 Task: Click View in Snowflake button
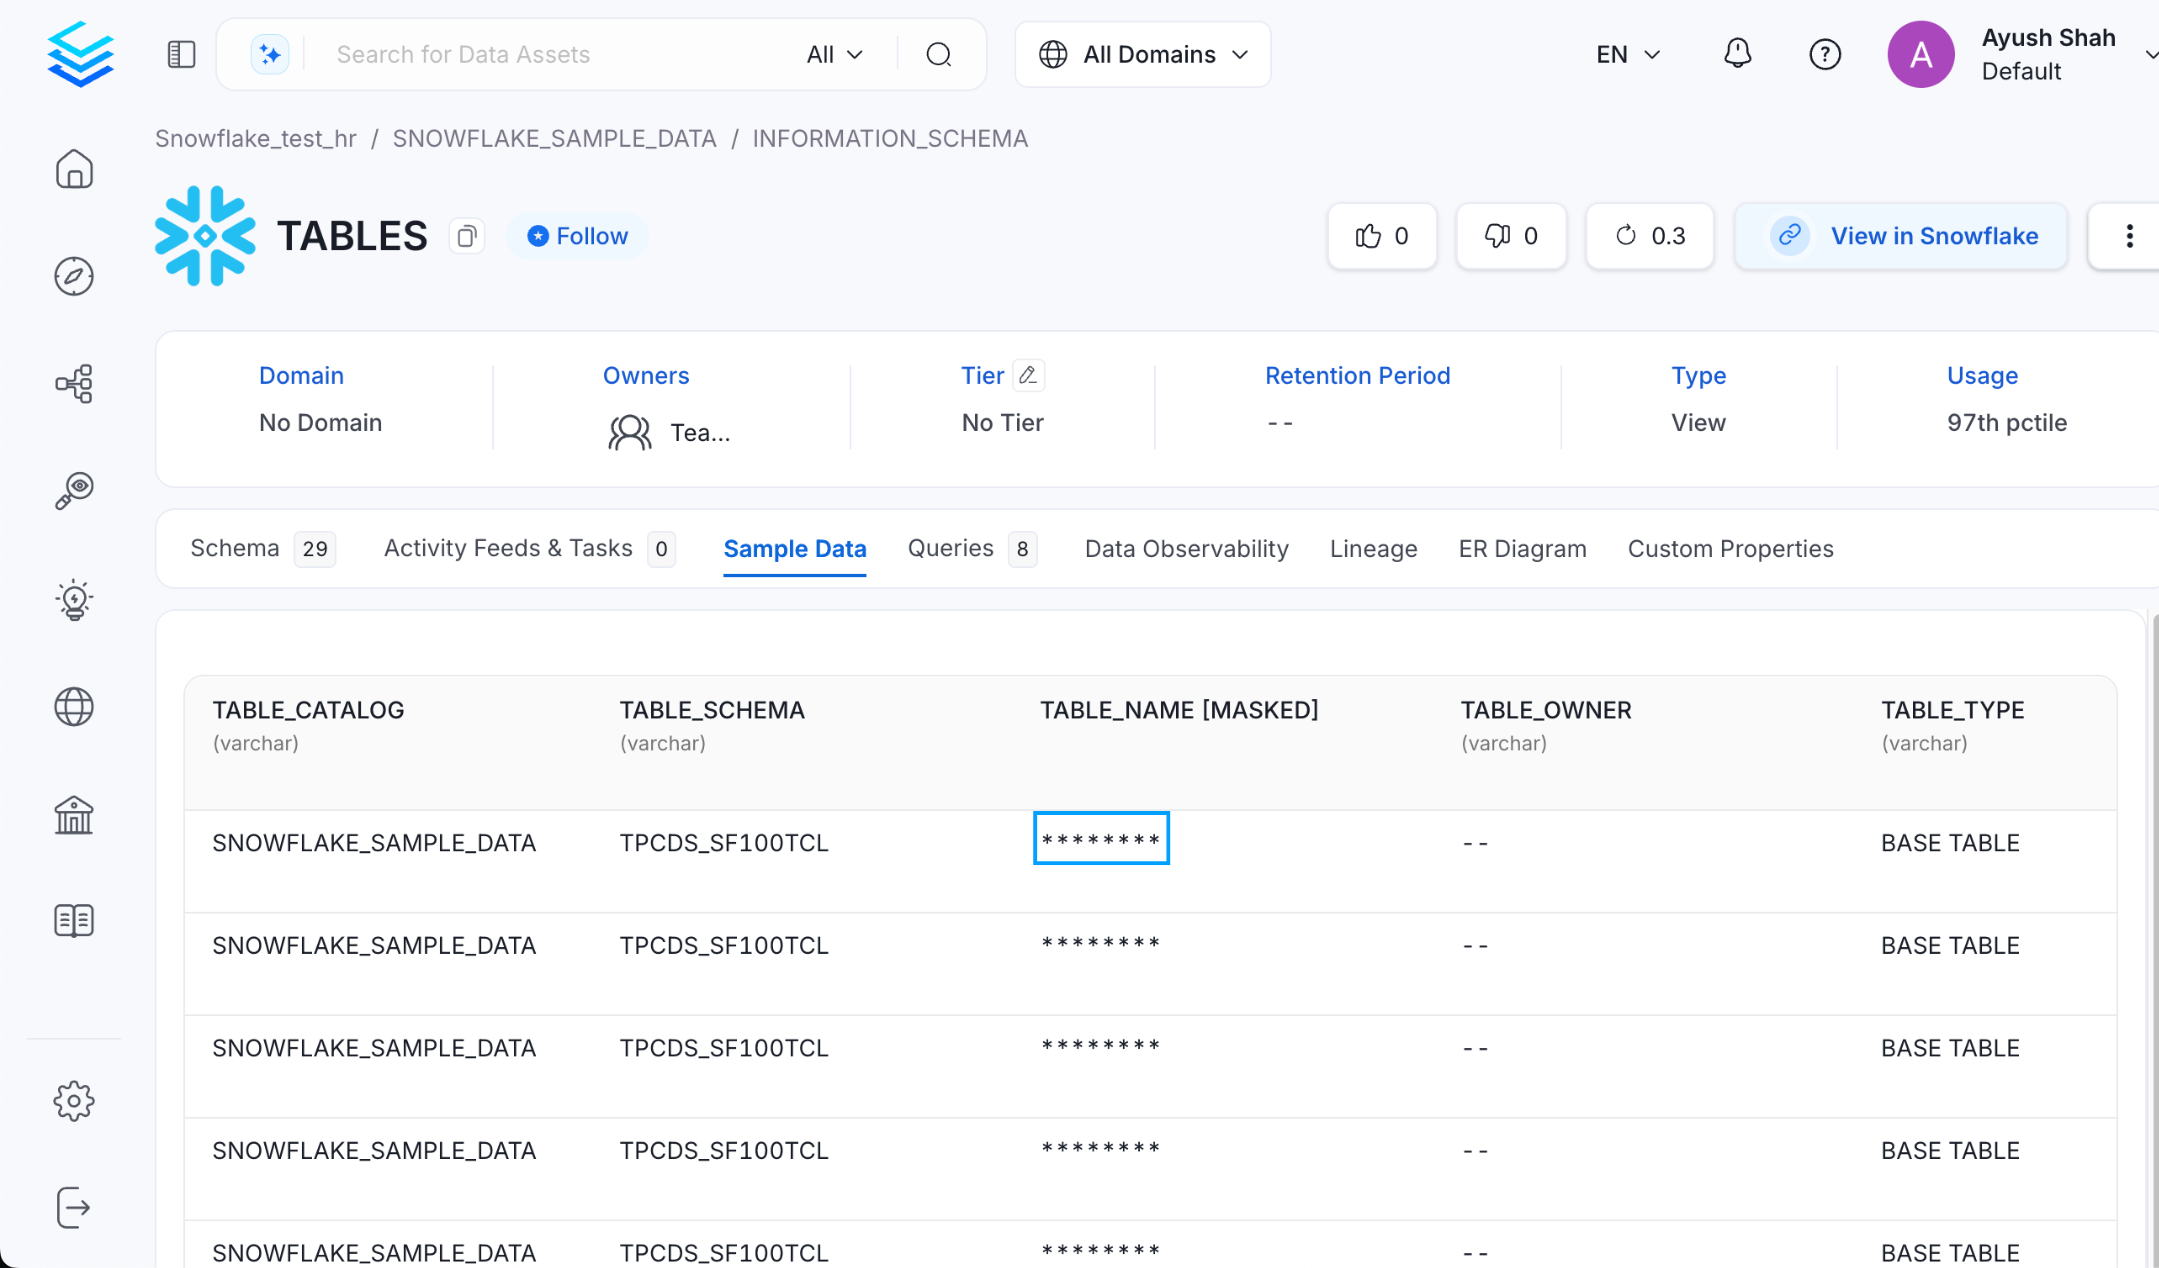click(1900, 236)
